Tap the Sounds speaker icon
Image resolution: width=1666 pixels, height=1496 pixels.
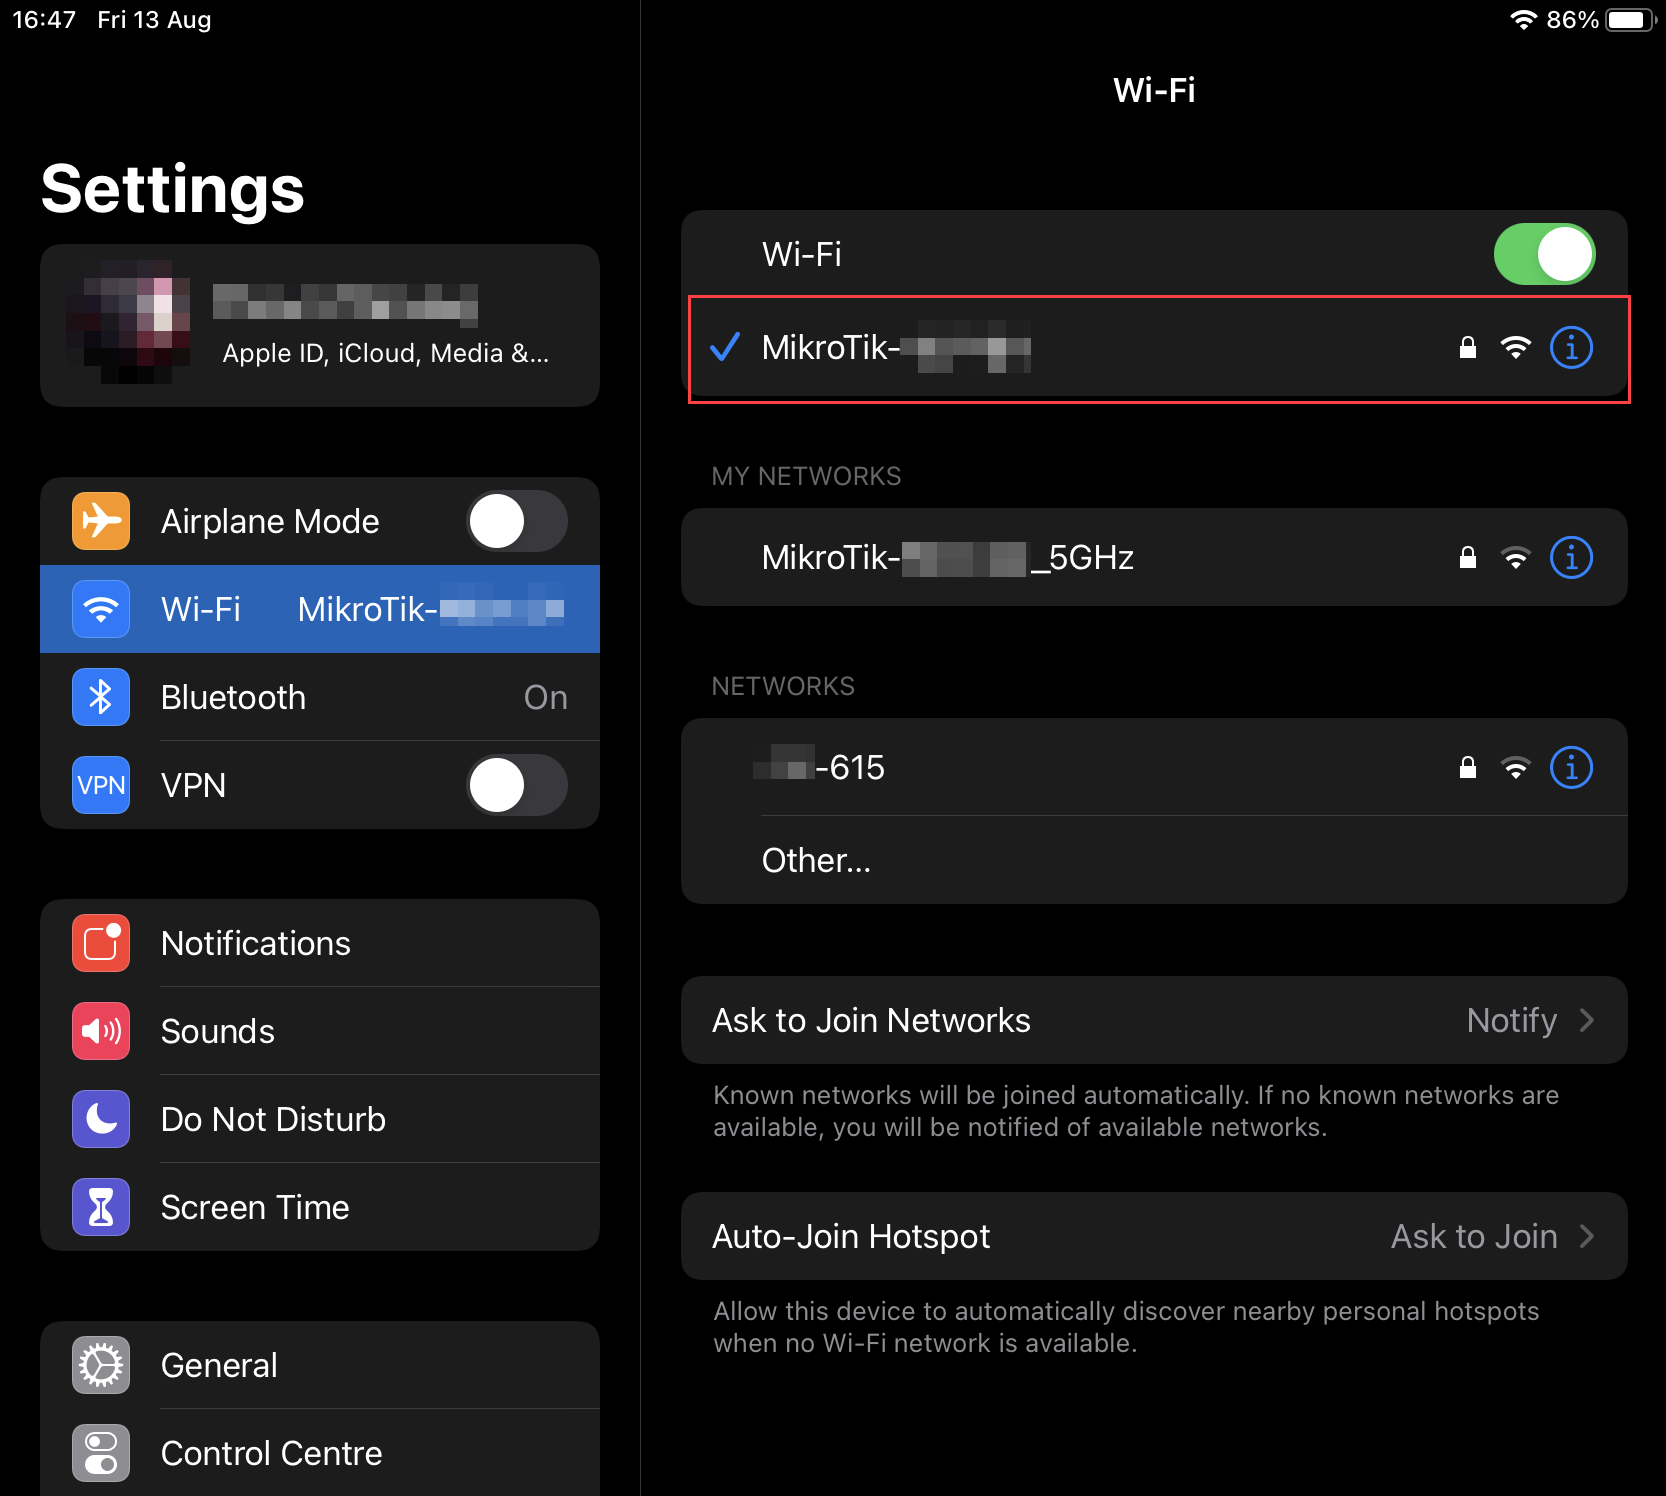[x=101, y=1031]
